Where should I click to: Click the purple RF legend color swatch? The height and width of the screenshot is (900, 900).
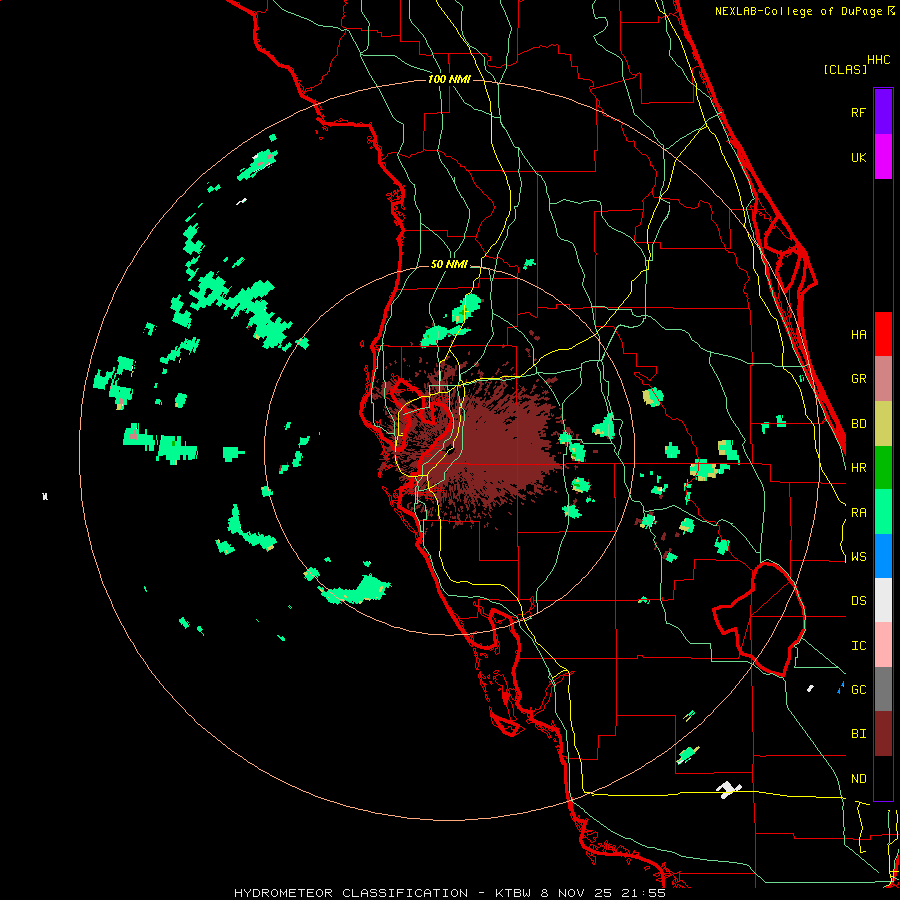coord(883,112)
